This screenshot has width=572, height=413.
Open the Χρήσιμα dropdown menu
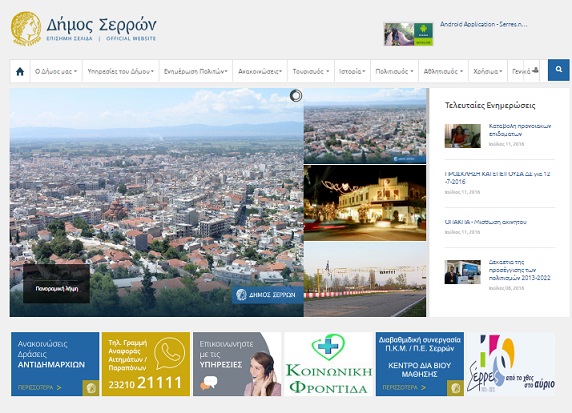pos(488,72)
